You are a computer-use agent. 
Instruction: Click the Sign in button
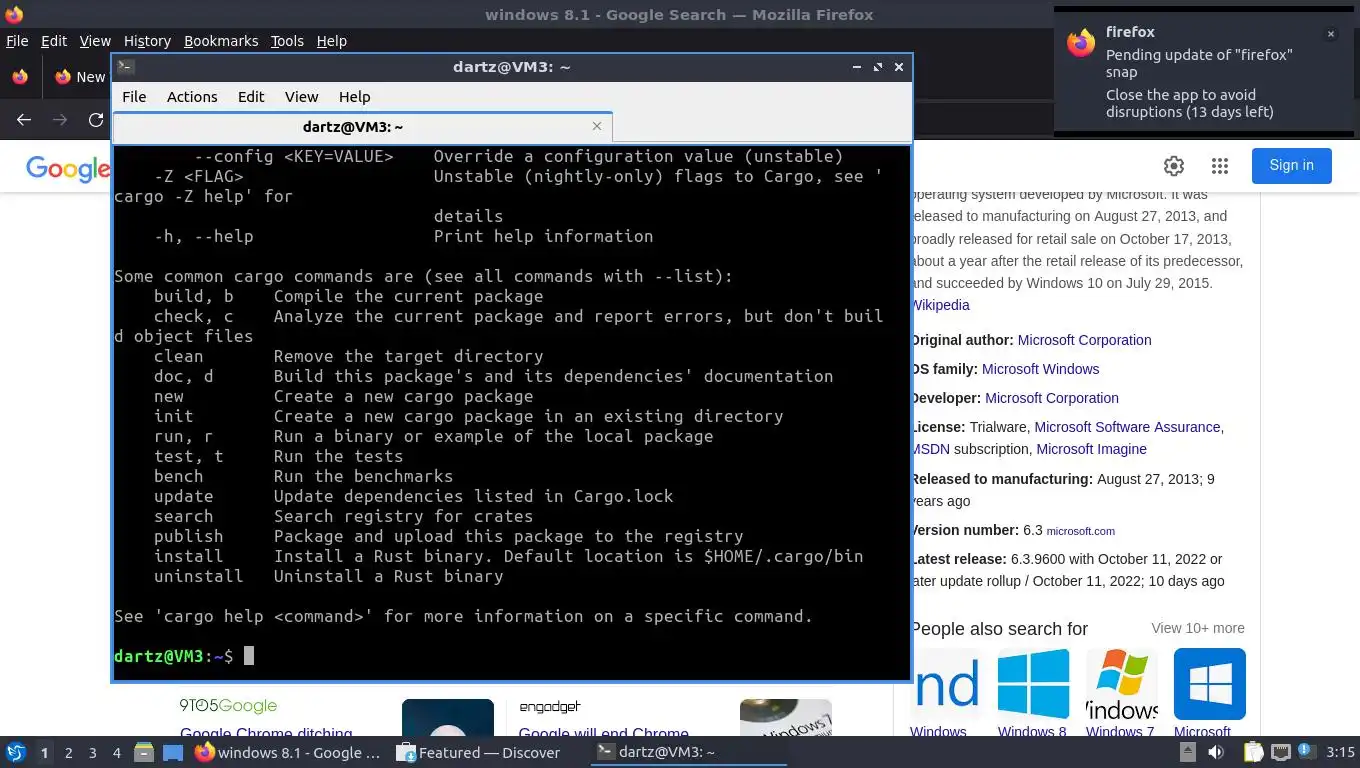point(1291,166)
